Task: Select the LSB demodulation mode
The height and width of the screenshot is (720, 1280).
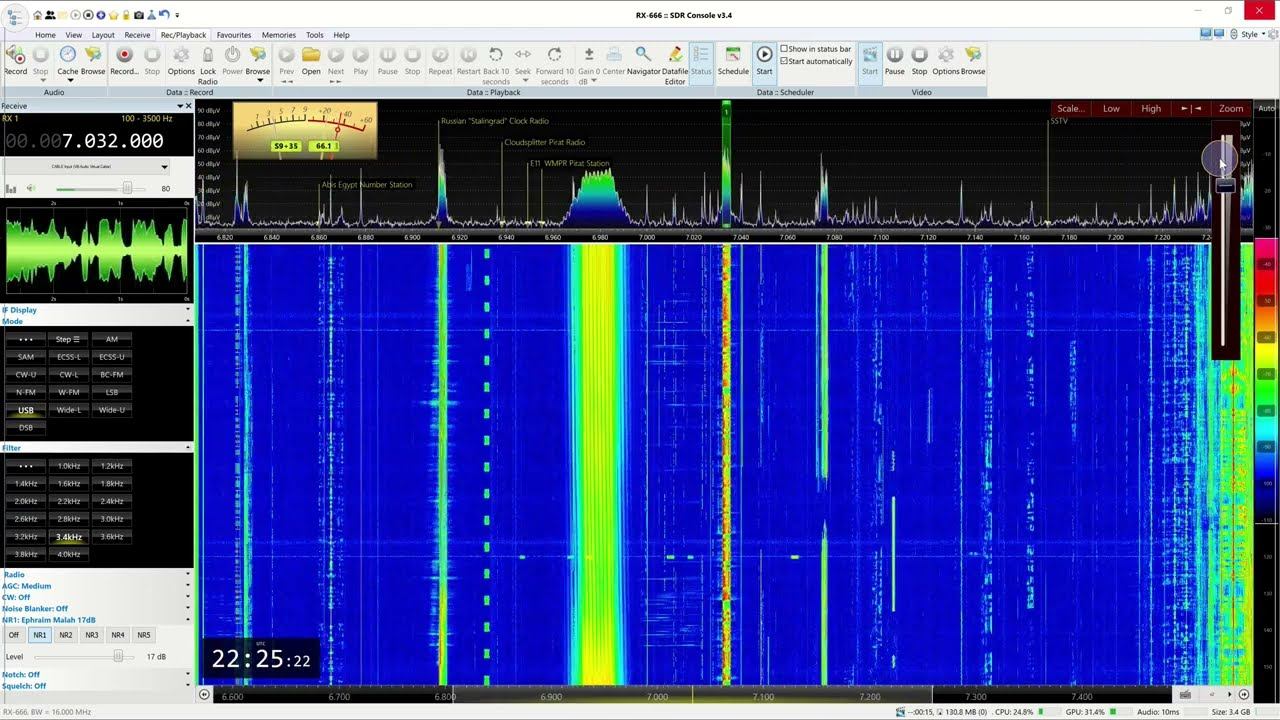Action: 112,393
